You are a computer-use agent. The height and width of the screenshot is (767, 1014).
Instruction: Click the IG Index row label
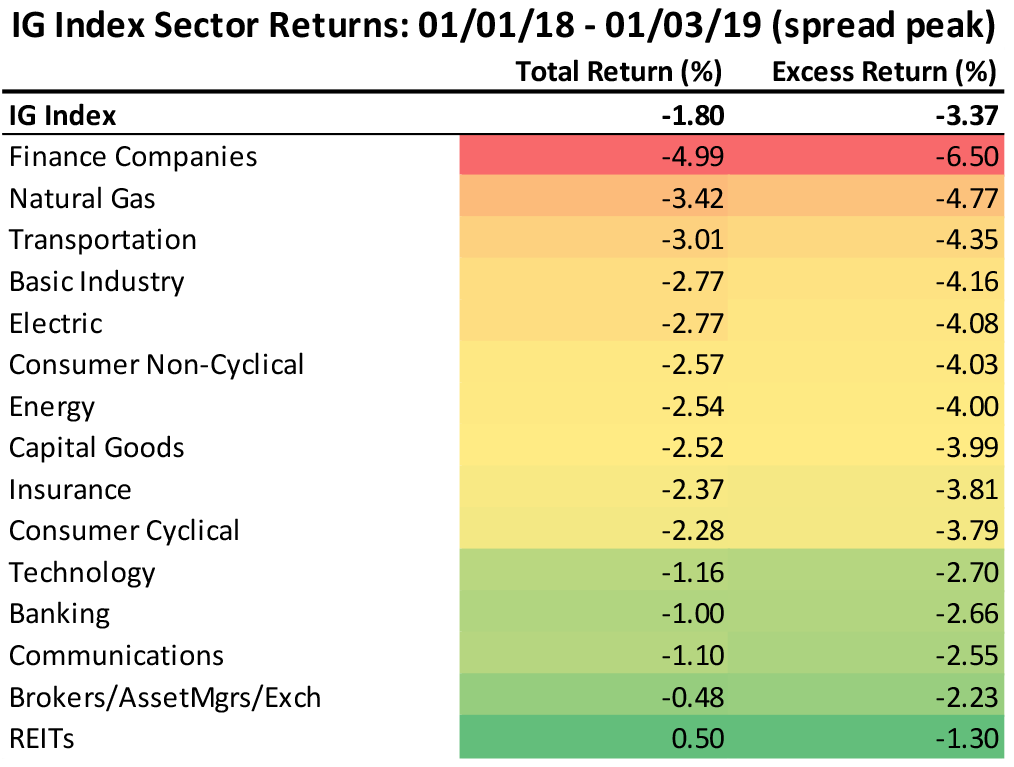(x=63, y=115)
